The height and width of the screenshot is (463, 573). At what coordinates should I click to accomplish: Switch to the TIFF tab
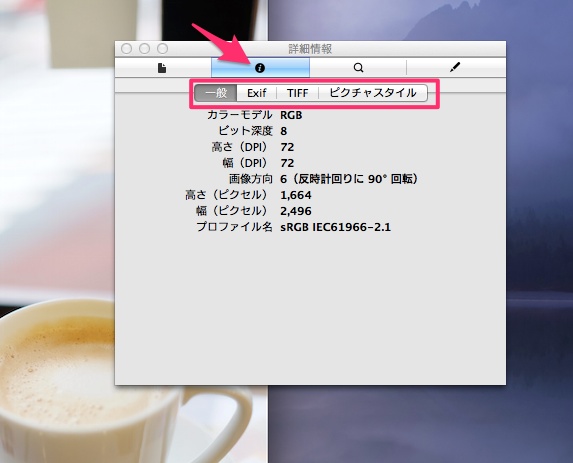[x=297, y=93]
